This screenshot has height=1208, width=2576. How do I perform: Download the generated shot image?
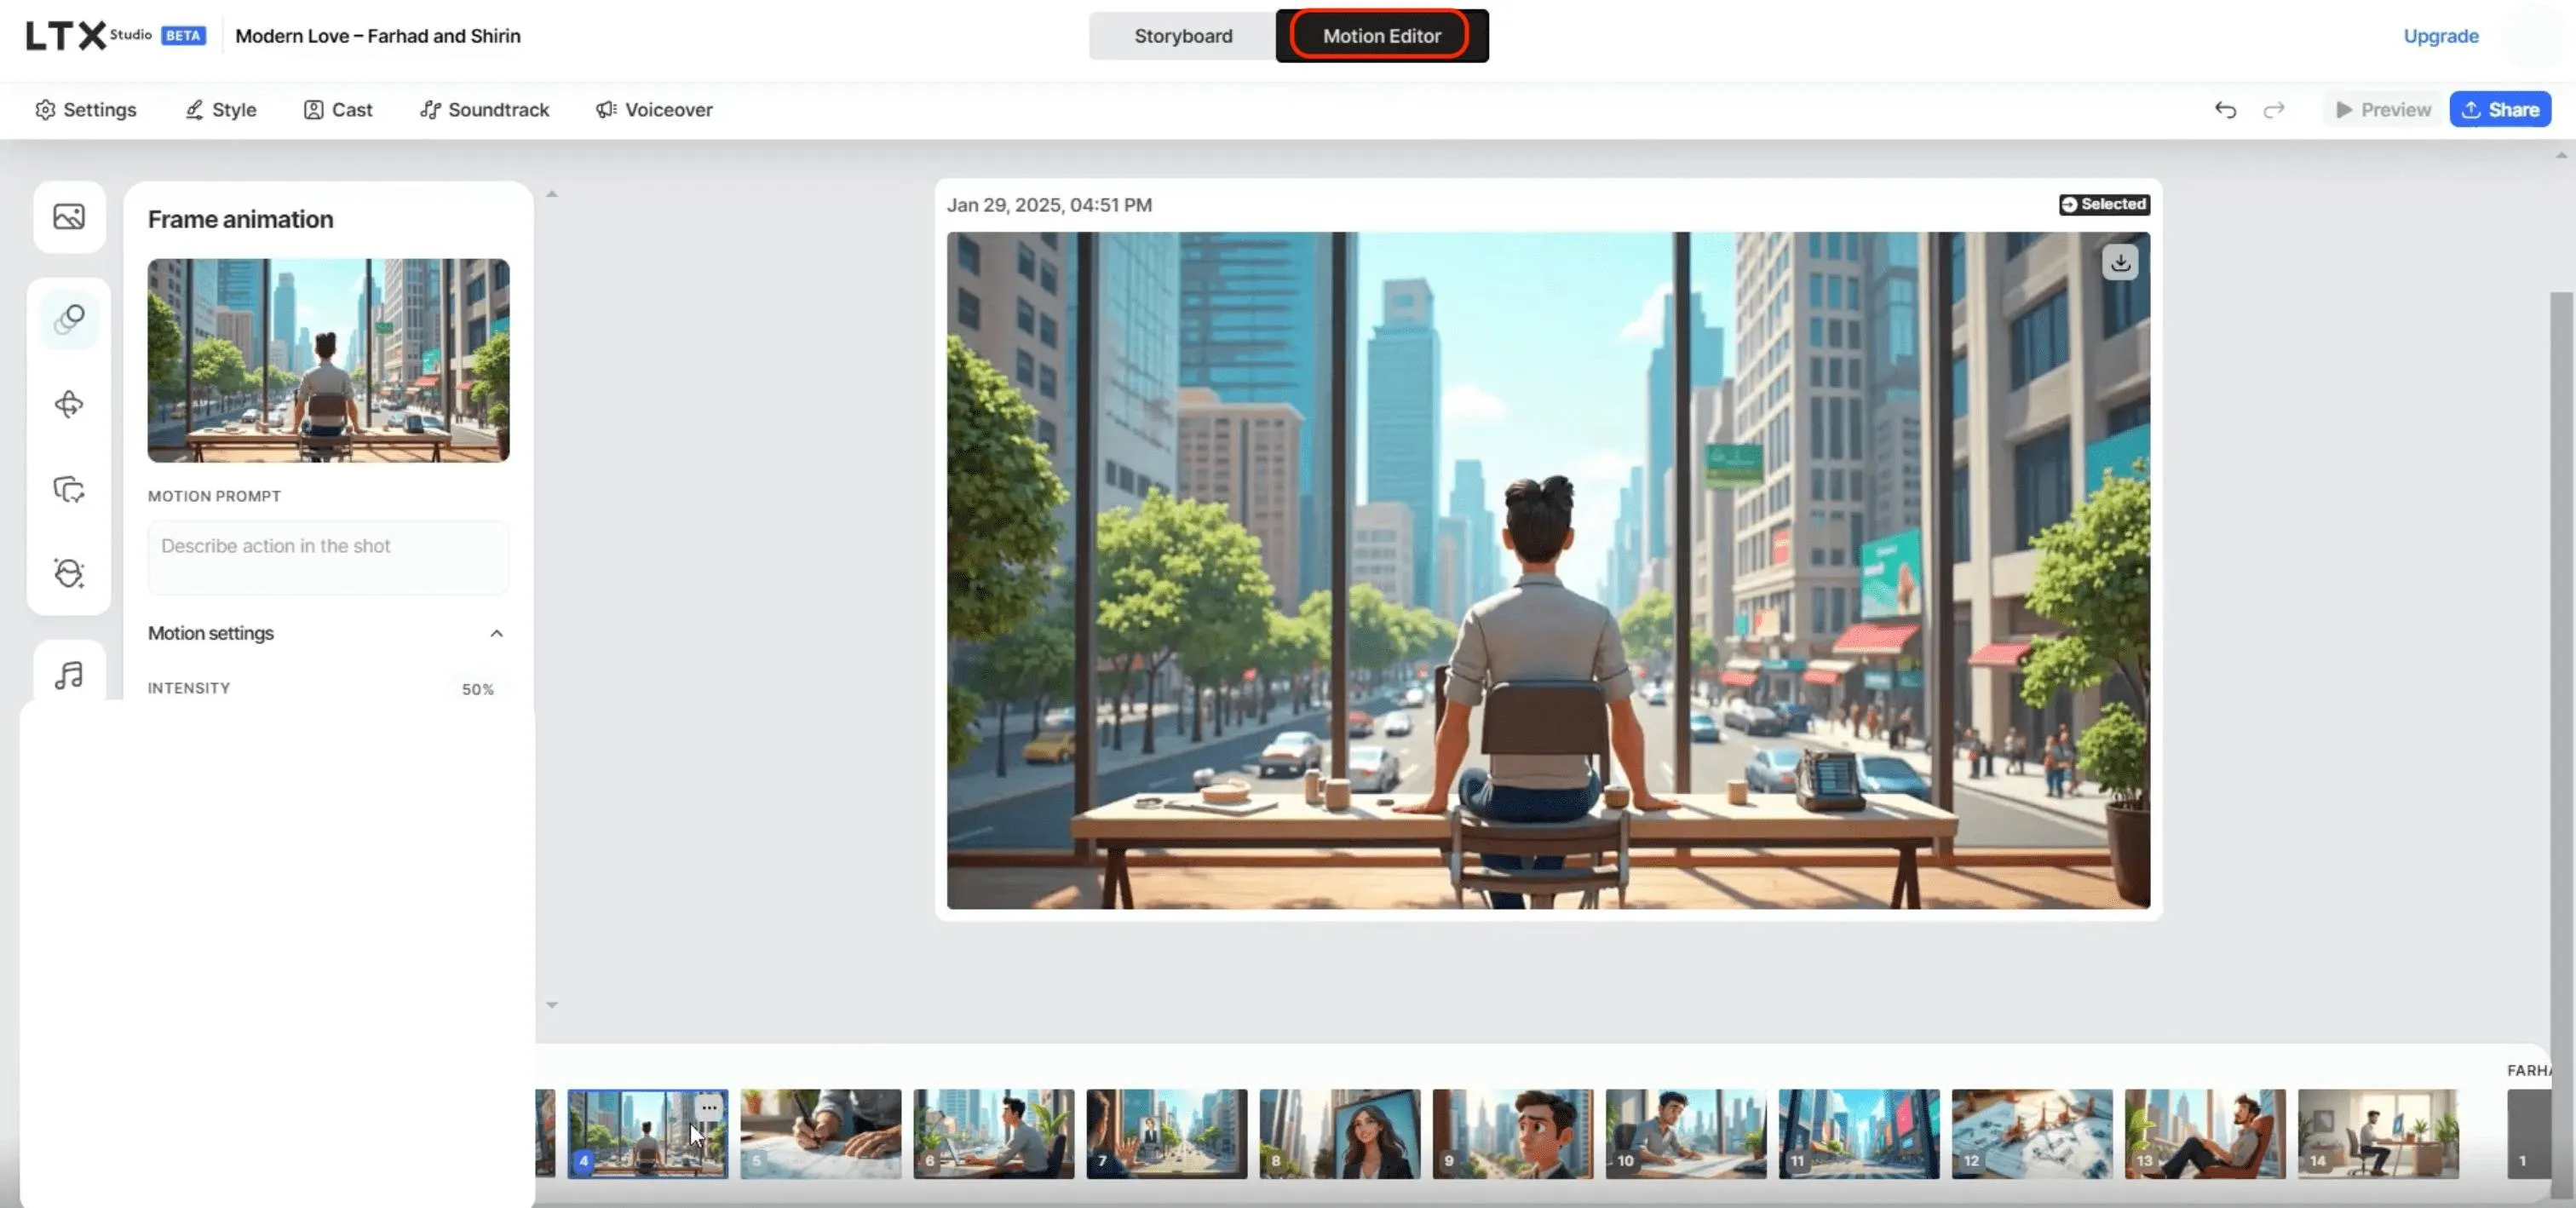[2119, 263]
